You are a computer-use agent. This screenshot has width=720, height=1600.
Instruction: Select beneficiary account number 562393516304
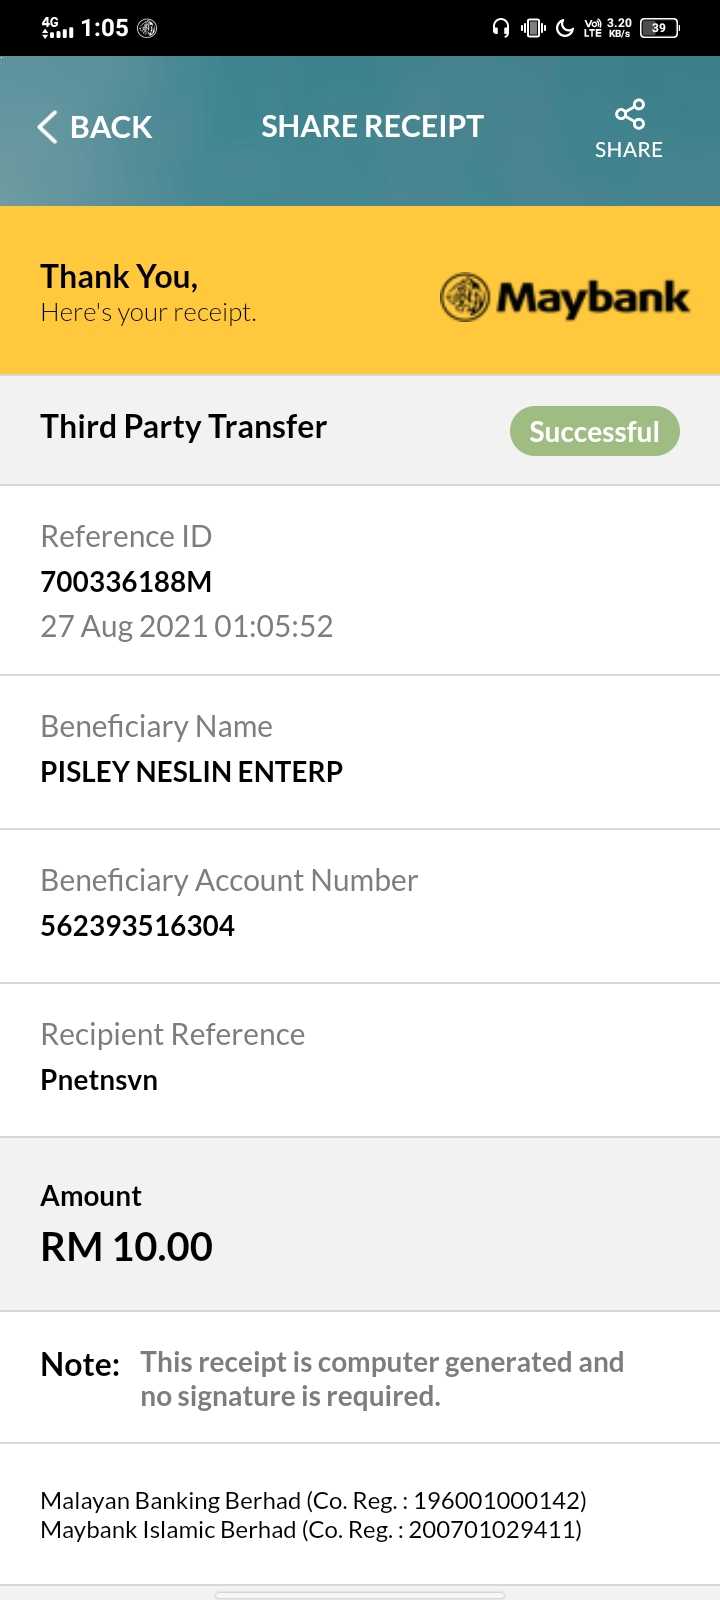click(138, 926)
